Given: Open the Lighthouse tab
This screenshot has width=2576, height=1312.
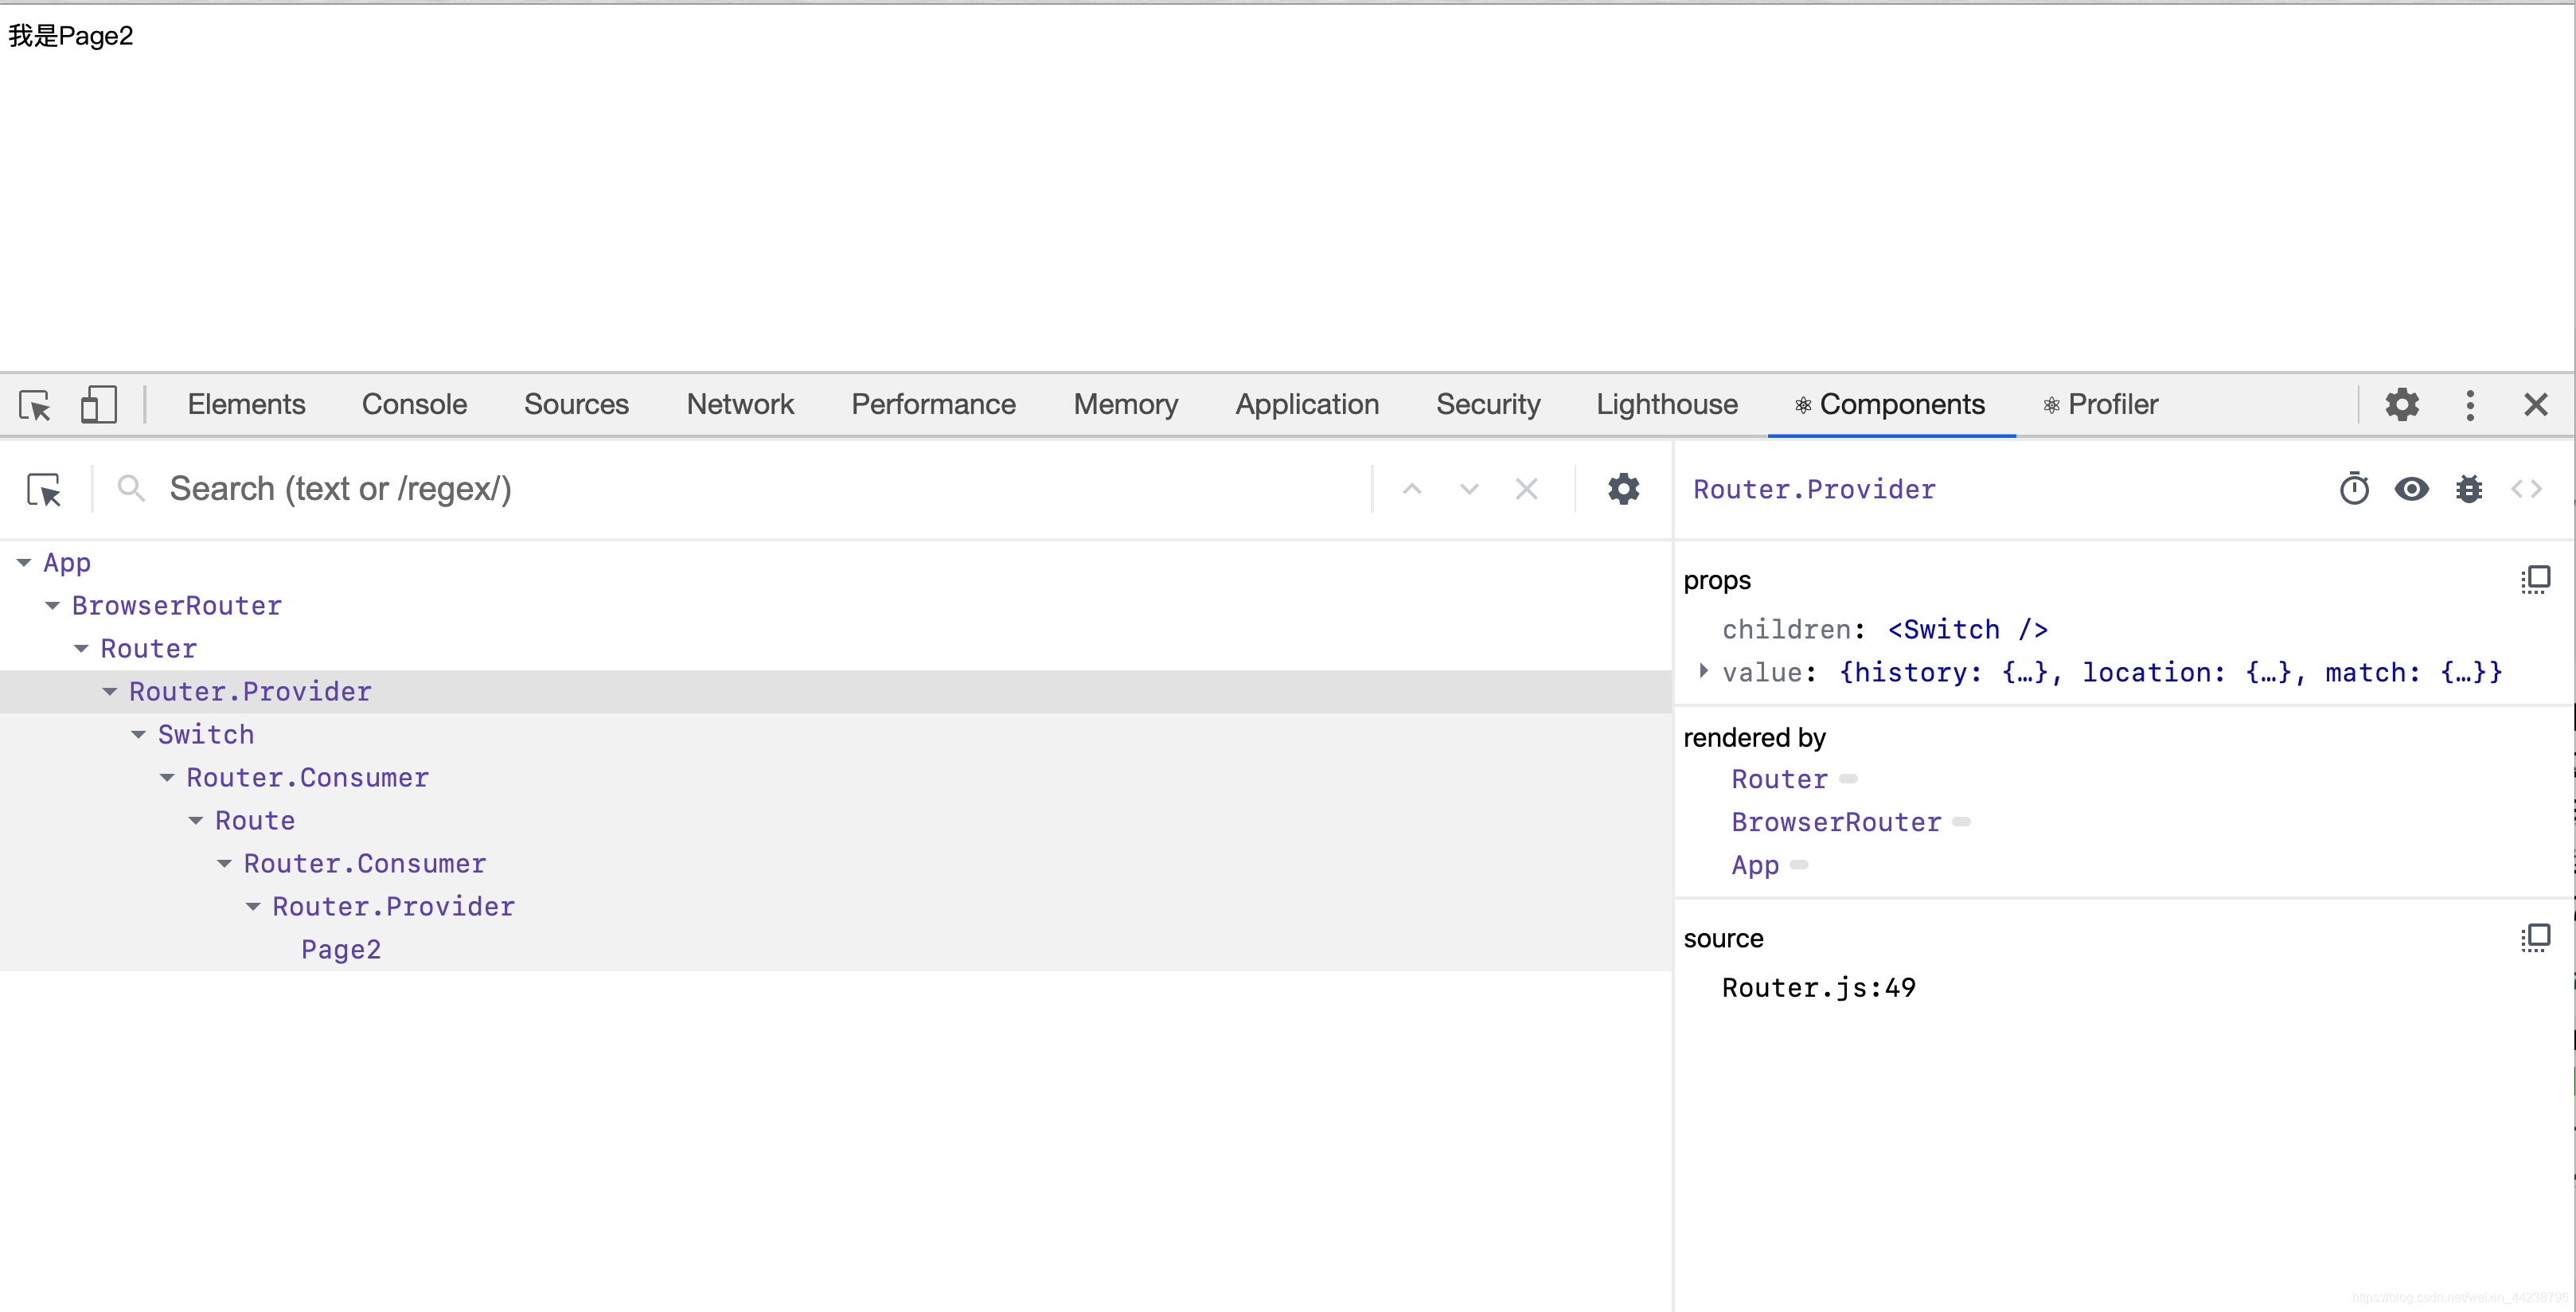Looking at the screenshot, I should pos(1667,405).
